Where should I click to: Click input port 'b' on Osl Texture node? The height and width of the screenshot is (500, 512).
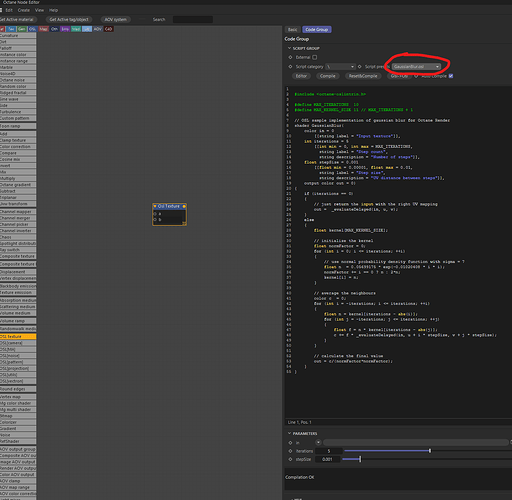click(x=155, y=220)
